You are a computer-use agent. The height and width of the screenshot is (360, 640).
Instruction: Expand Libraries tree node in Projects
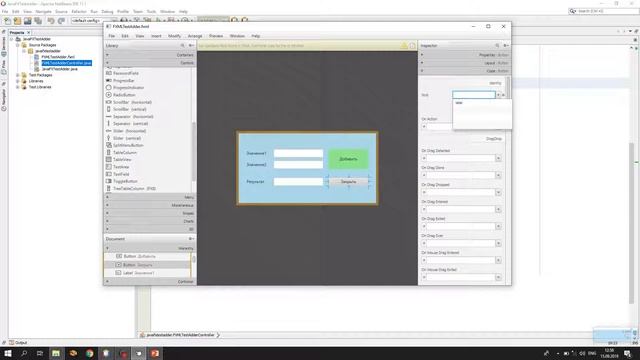(18, 81)
